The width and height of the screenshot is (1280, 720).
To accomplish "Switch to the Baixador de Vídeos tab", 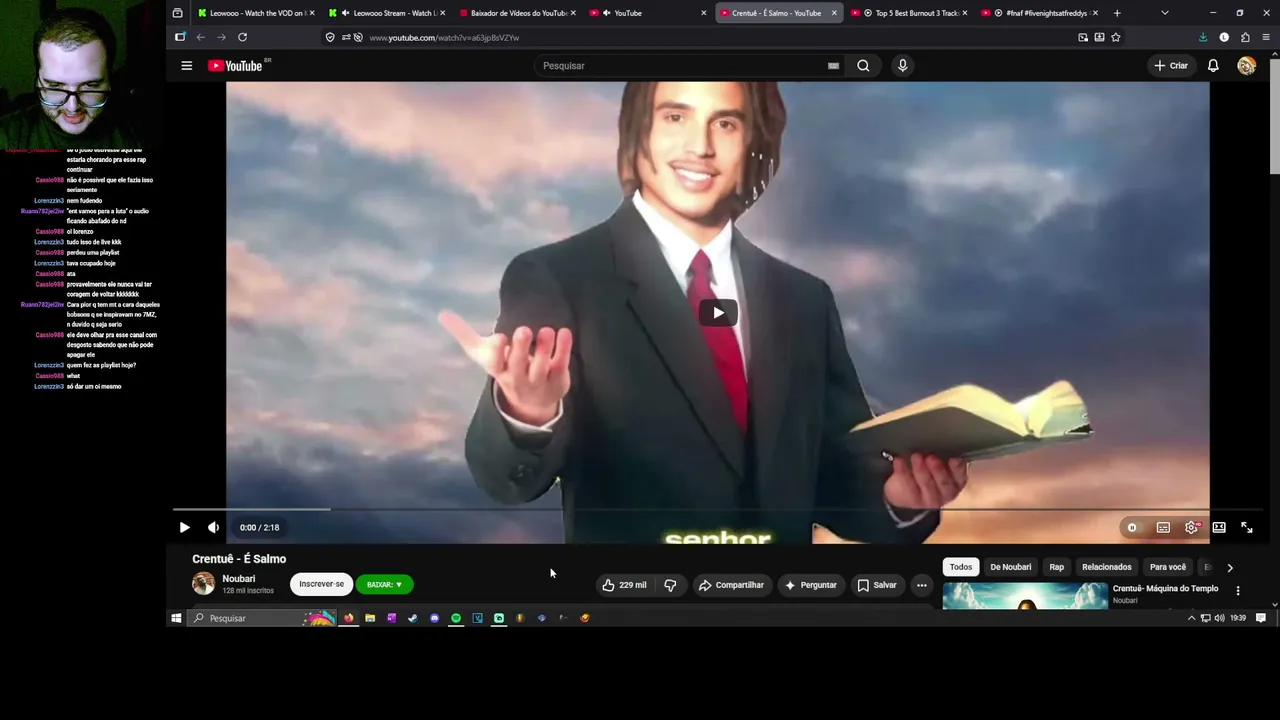I will [519, 13].
